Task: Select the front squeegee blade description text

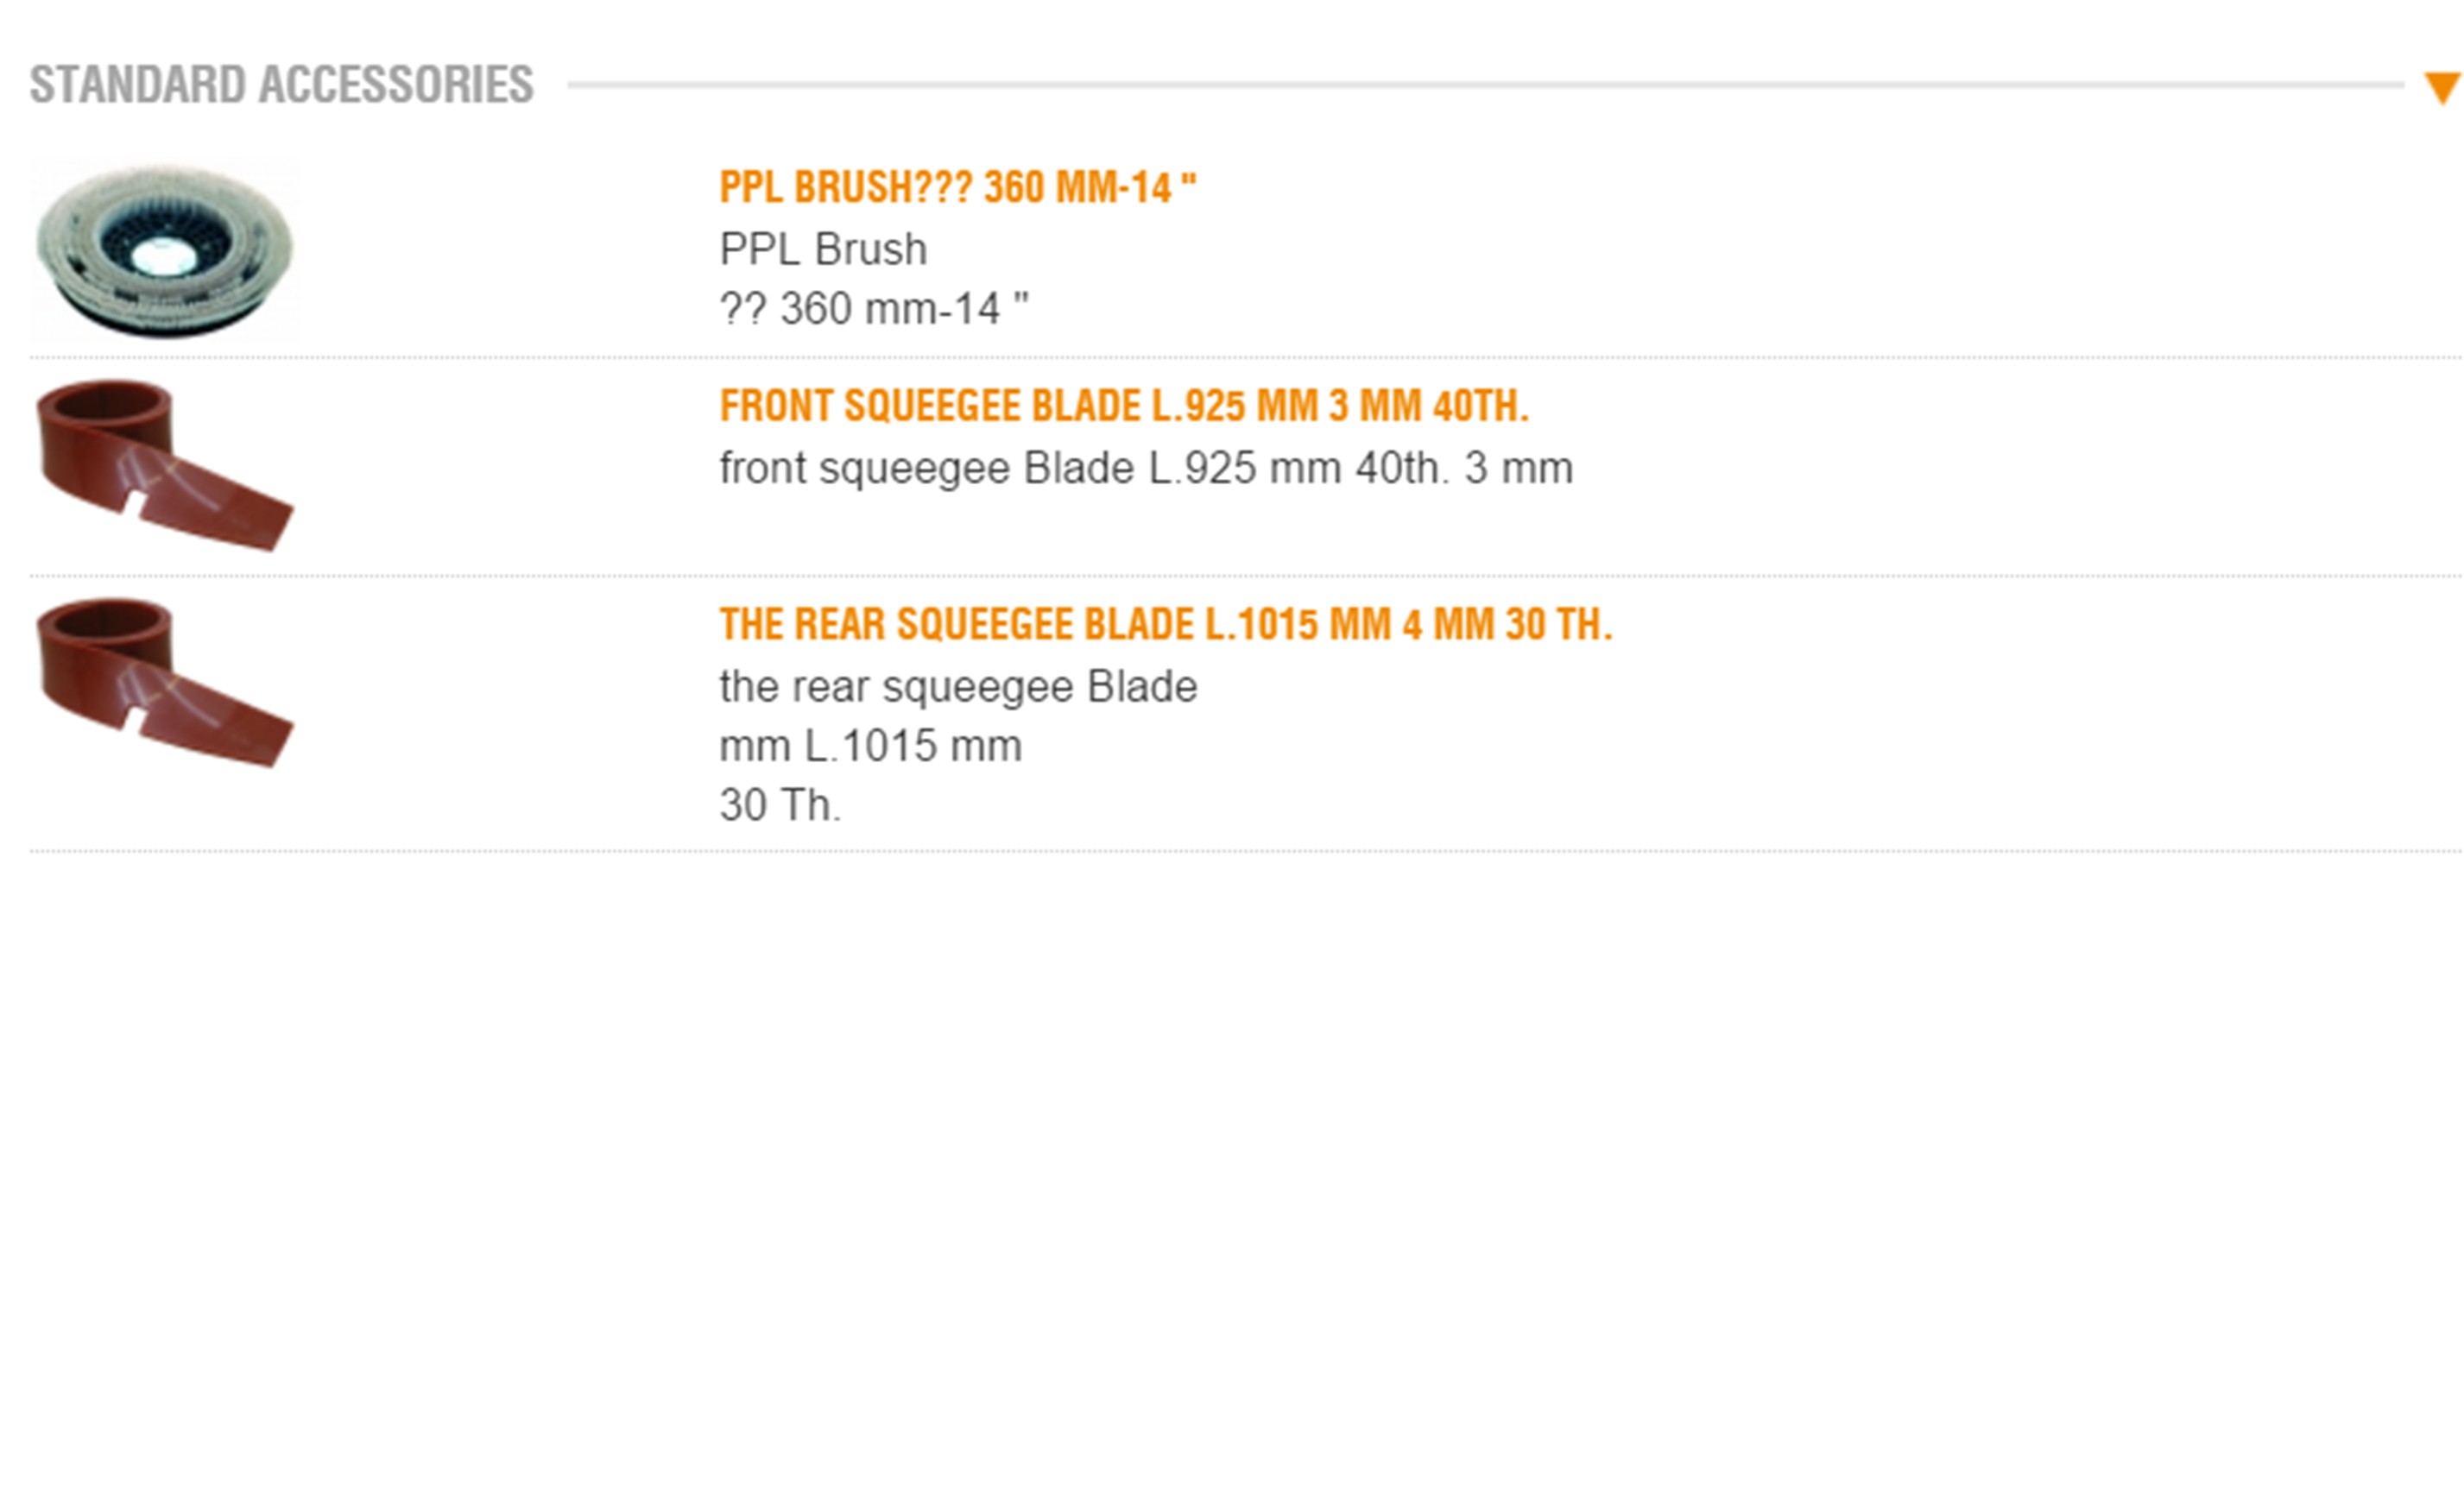Action: tap(1145, 468)
